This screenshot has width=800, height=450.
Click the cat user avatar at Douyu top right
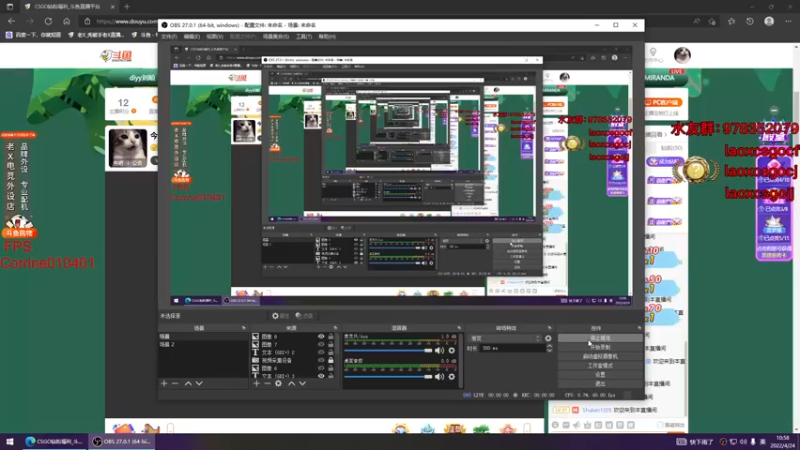[x=682, y=55]
